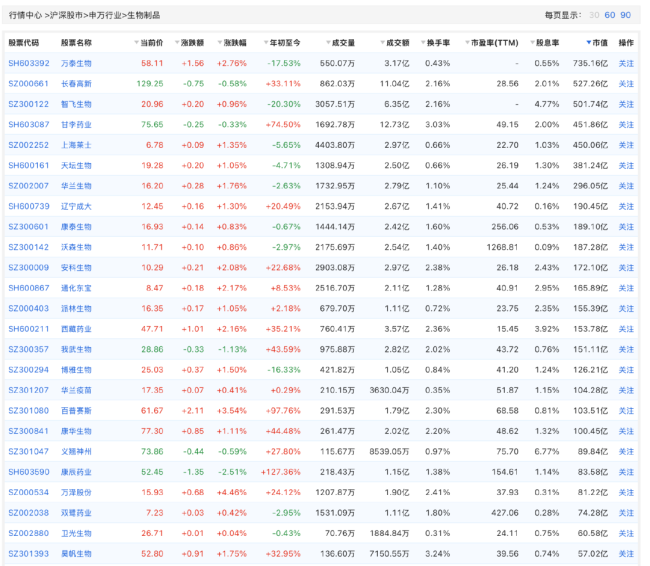Show 90 rows per page
The width and height of the screenshot is (650, 566).
625,15
